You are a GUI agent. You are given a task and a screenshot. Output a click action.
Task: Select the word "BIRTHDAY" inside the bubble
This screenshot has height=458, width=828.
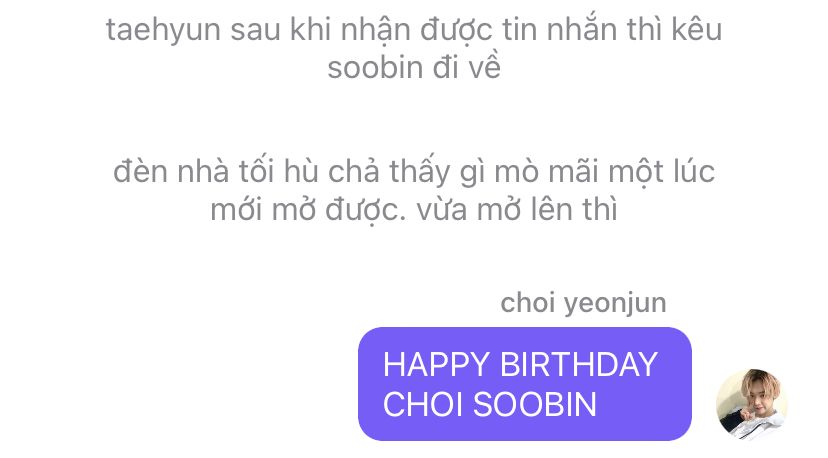[x=578, y=364]
